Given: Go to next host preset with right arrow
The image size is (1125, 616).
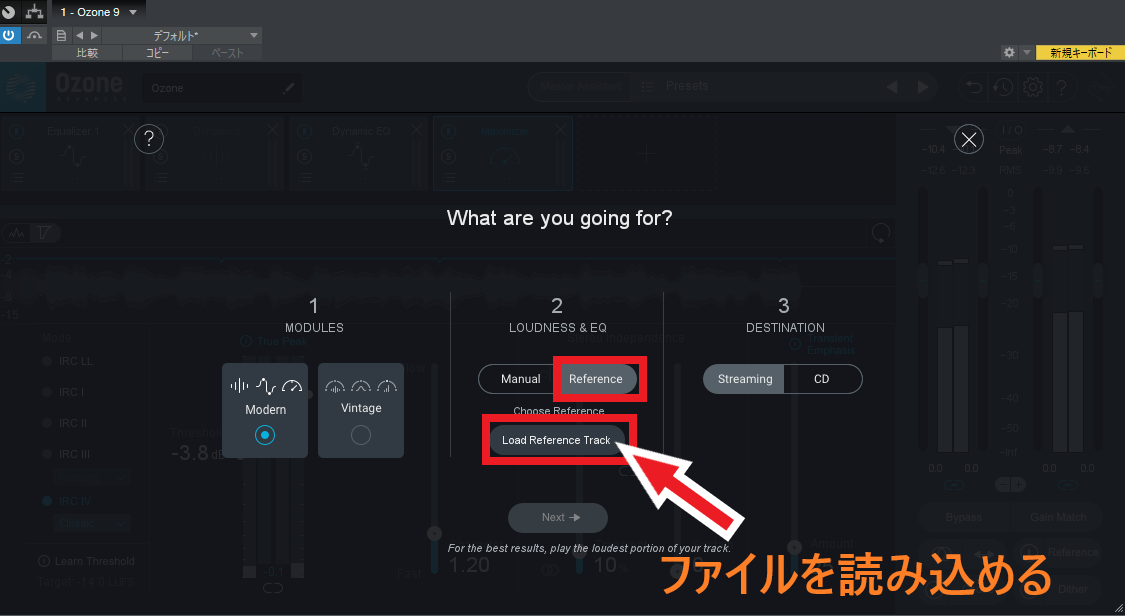Looking at the screenshot, I should coord(94,35).
